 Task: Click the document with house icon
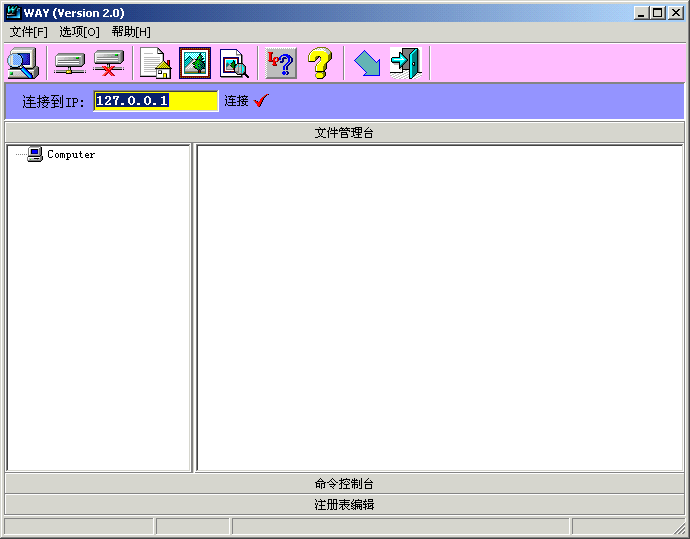[x=155, y=63]
